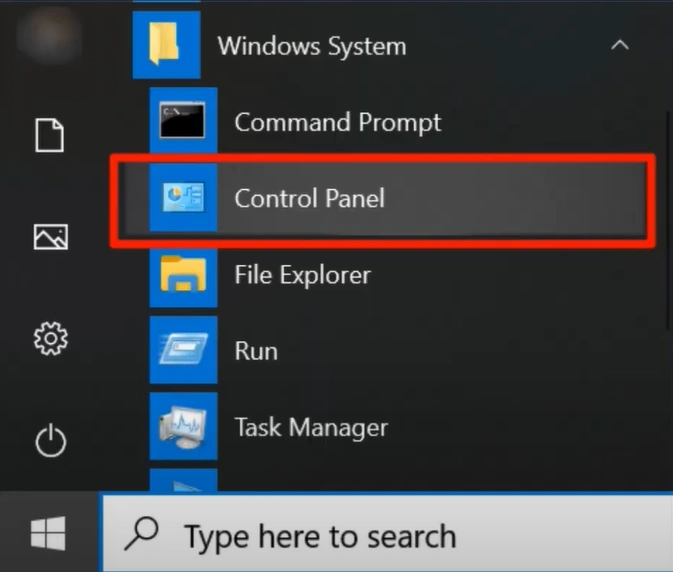Screen dimensions: 673x572
Task: Click the Control Panel icon
Action: pyautogui.click(x=183, y=198)
